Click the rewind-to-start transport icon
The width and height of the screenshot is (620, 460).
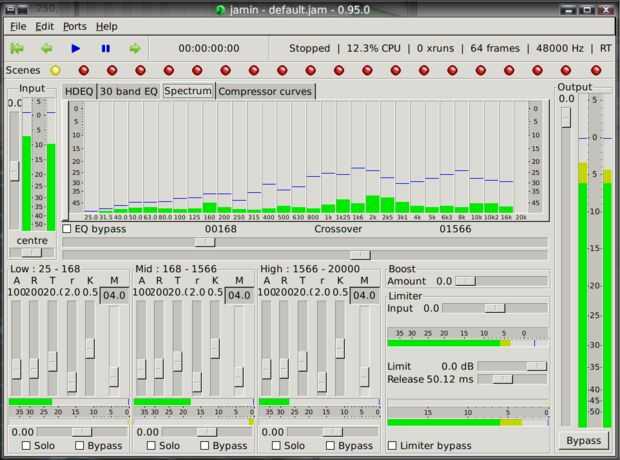[17, 49]
